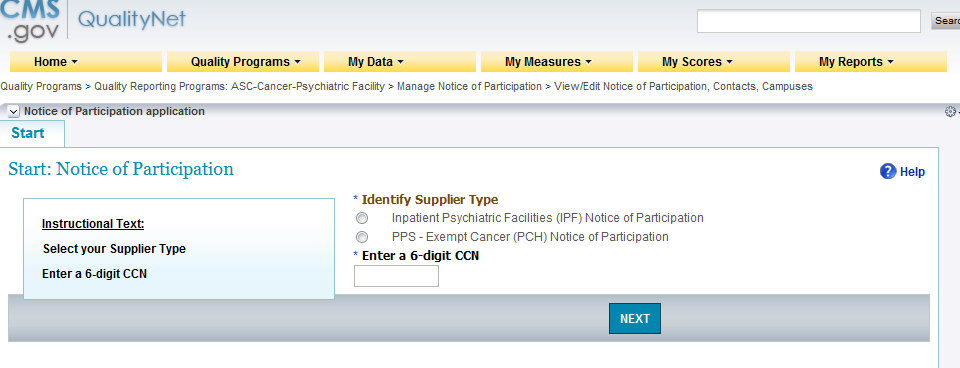The image size is (960, 368).
Task: Select Inpatient Psychiatric Facilities (IPF) radio button
Action: pyautogui.click(x=362, y=218)
